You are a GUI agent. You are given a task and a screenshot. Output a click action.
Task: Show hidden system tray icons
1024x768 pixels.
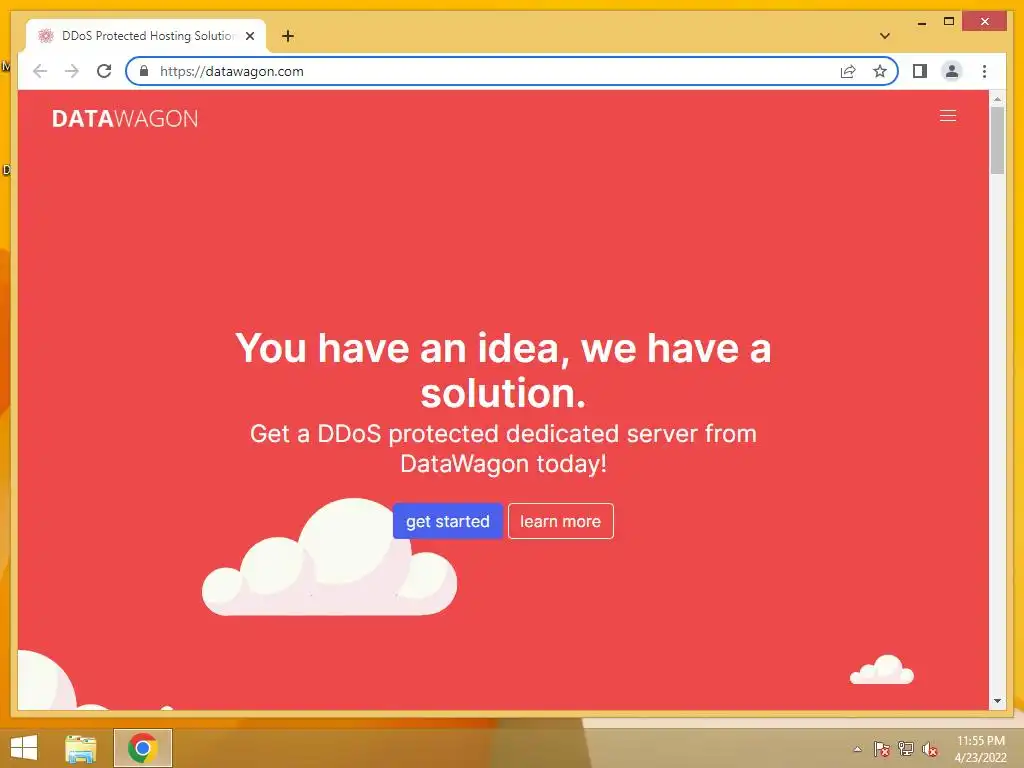click(857, 749)
